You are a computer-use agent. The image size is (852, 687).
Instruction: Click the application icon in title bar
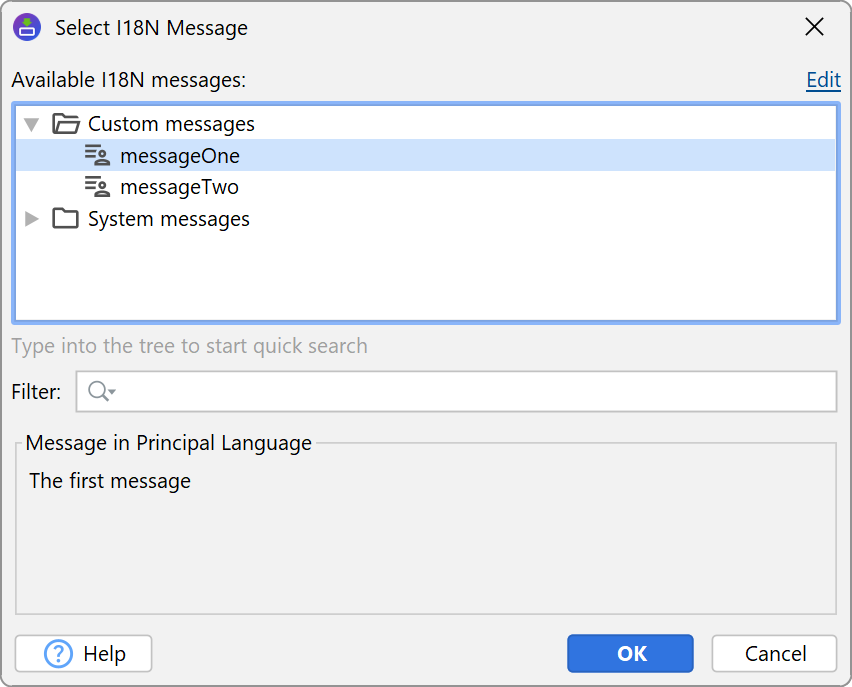[x=27, y=28]
